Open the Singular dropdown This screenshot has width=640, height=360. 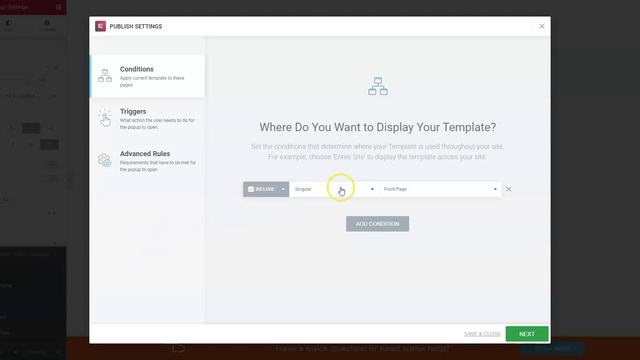[x=334, y=189]
